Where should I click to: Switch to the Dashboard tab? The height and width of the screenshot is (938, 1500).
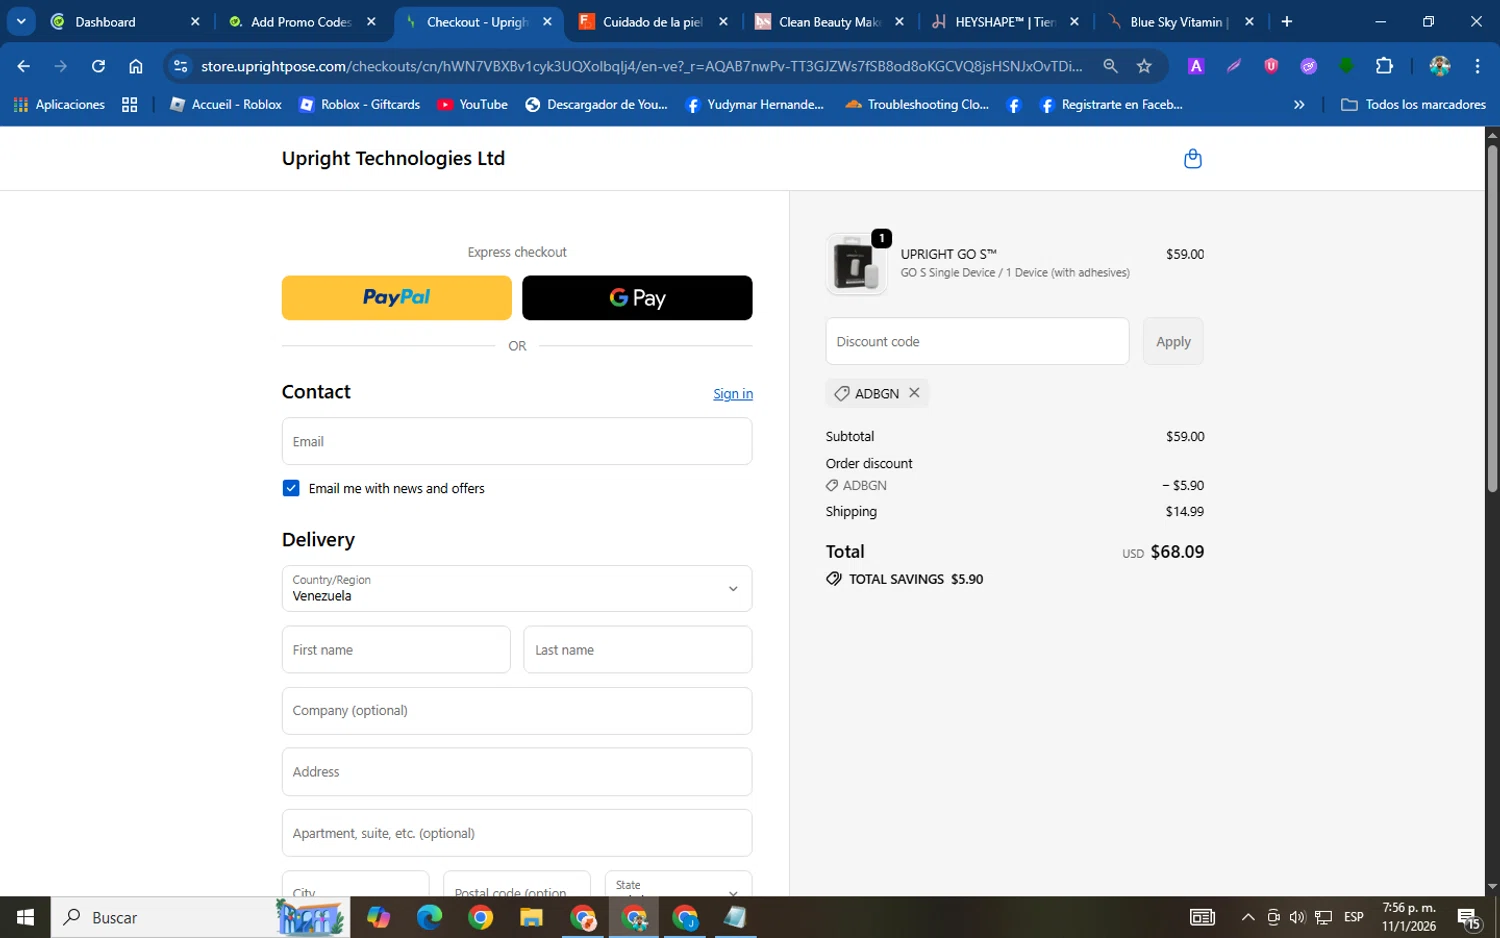pos(125,22)
